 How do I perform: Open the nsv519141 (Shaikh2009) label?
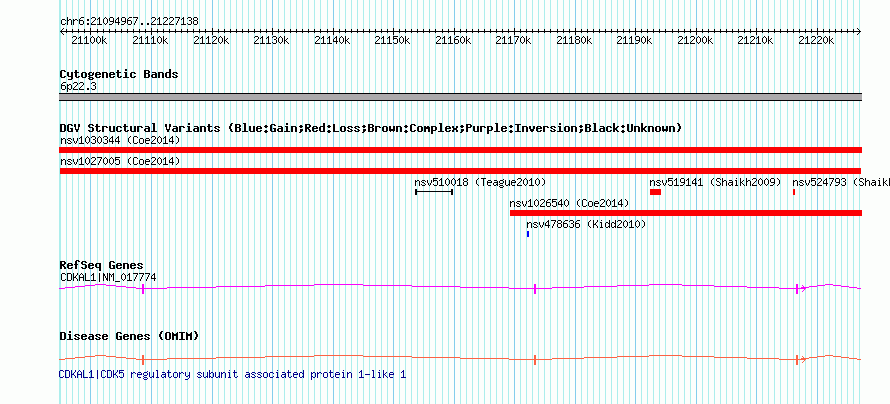click(715, 182)
